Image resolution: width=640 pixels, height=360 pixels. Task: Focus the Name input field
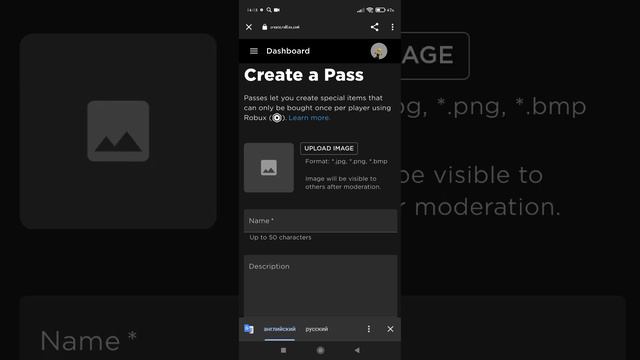pyautogui.click(x=320, y=221)
